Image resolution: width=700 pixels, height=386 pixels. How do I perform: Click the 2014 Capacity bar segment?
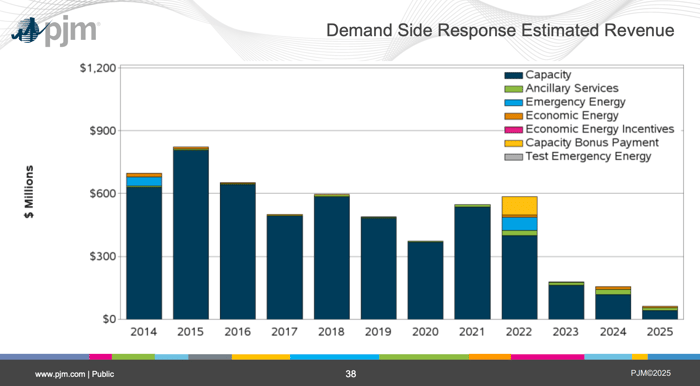pos(144,253)
